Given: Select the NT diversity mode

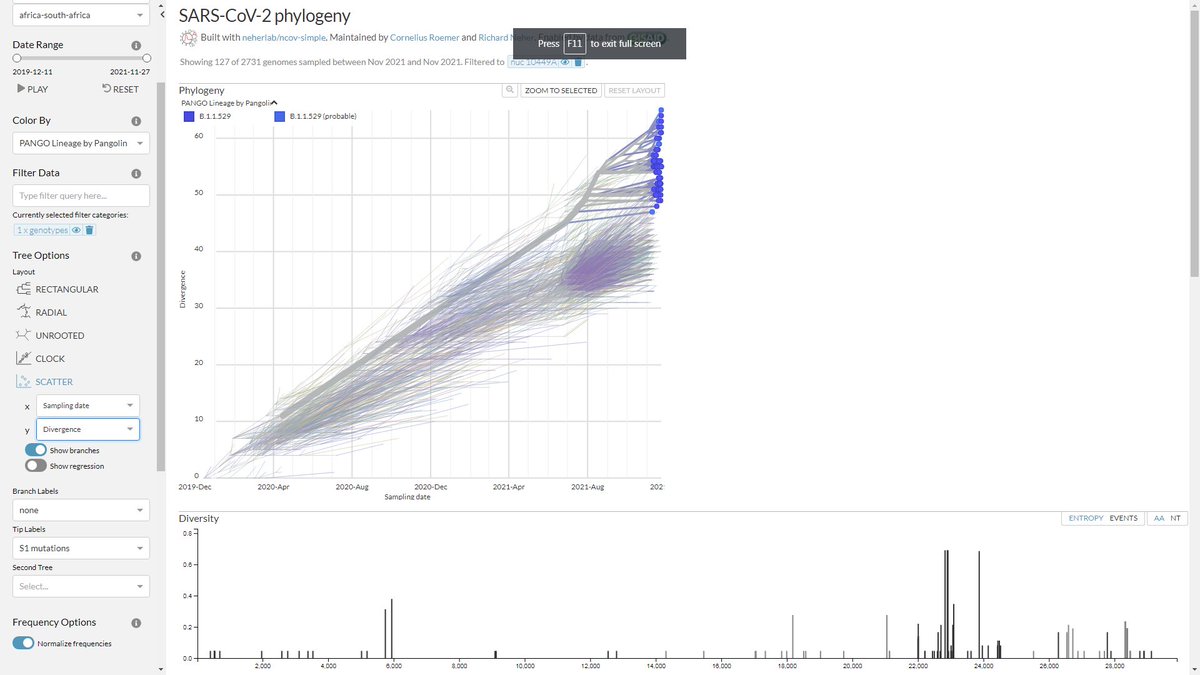Looking at the screenshot, I should pos(1175,518).
